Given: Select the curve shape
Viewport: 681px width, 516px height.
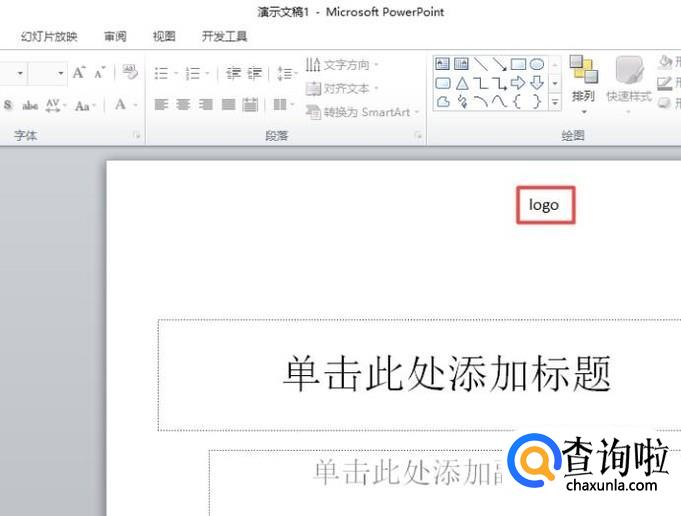Looking at the screenshot, I should [499, 102].
